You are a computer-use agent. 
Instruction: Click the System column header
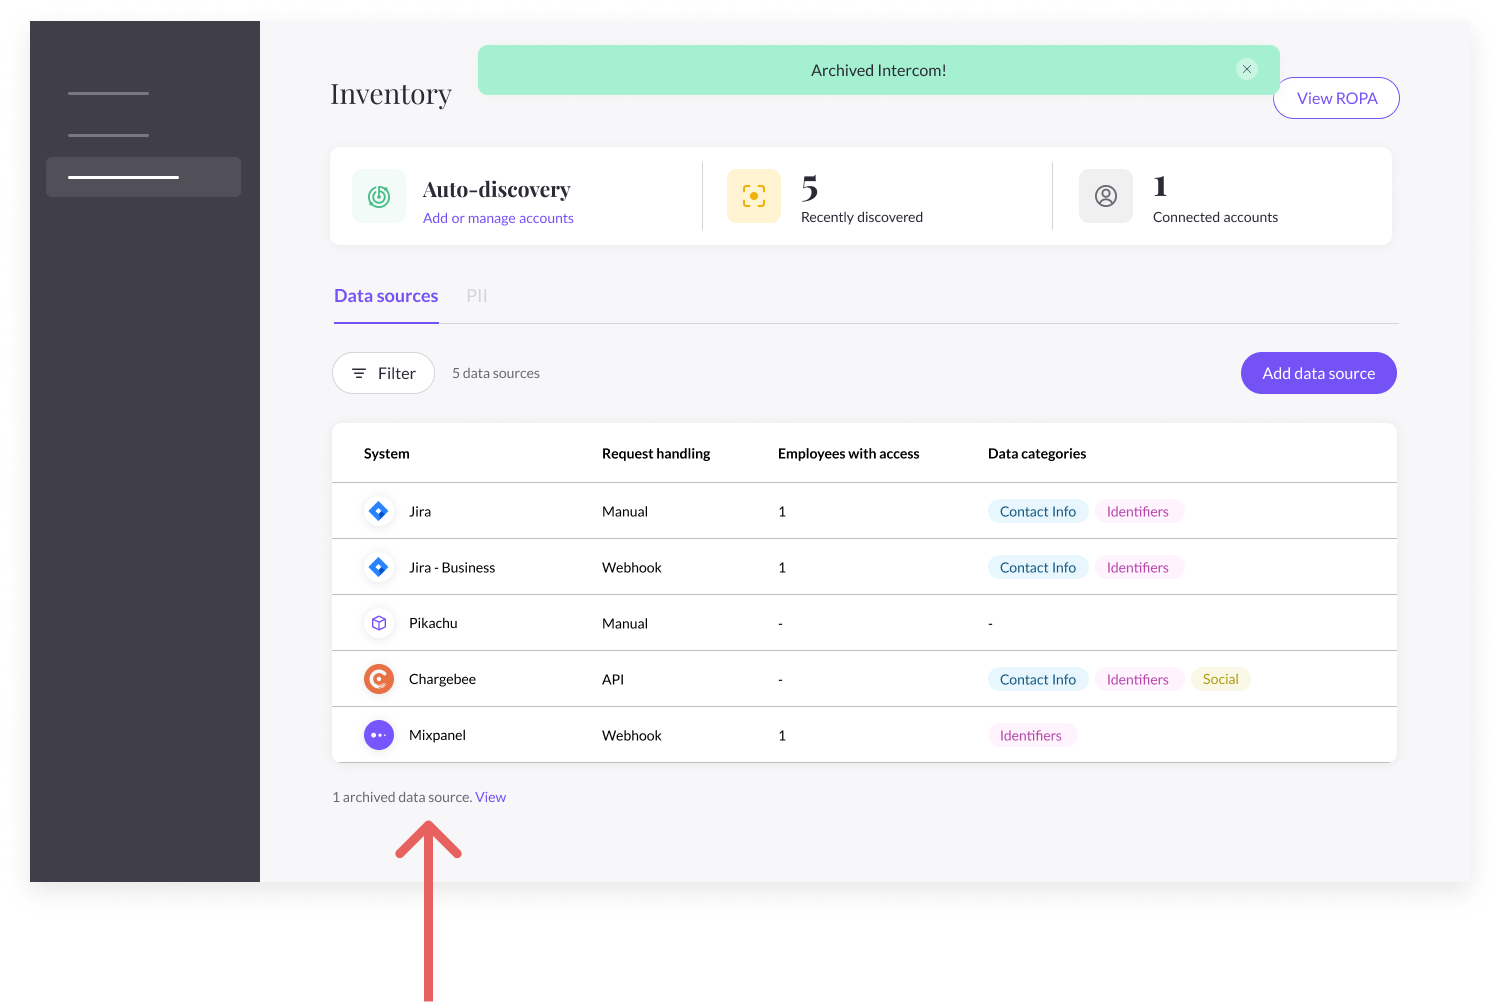(387, 453)
